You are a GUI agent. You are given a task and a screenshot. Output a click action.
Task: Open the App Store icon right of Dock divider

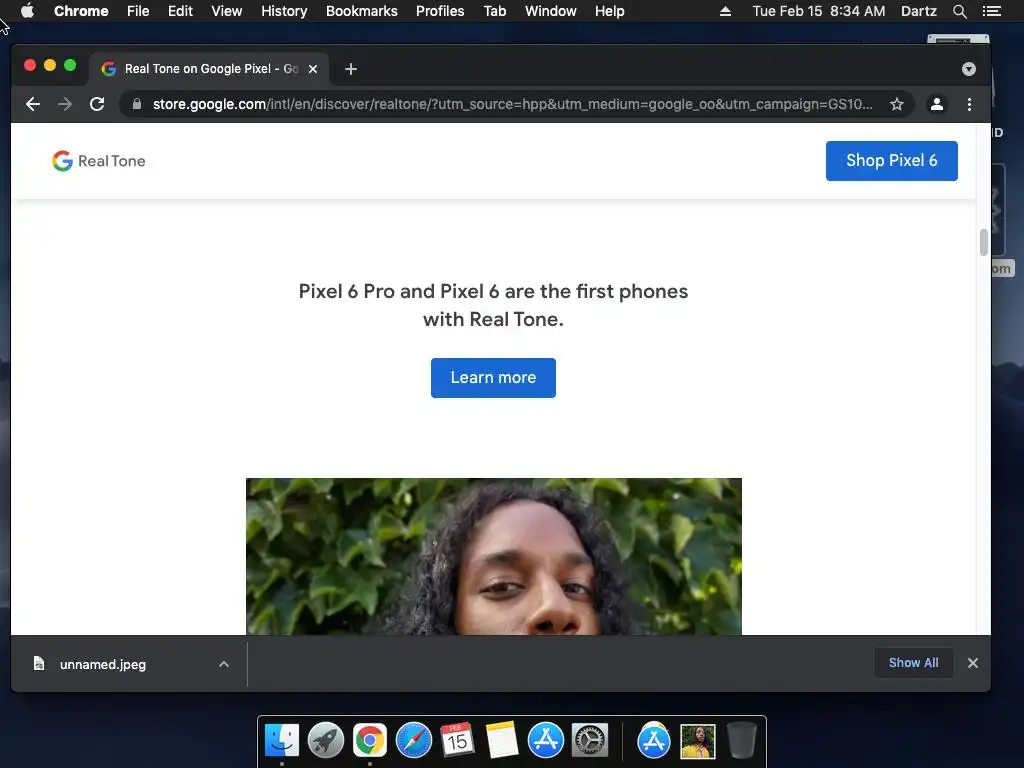[654, 741]
